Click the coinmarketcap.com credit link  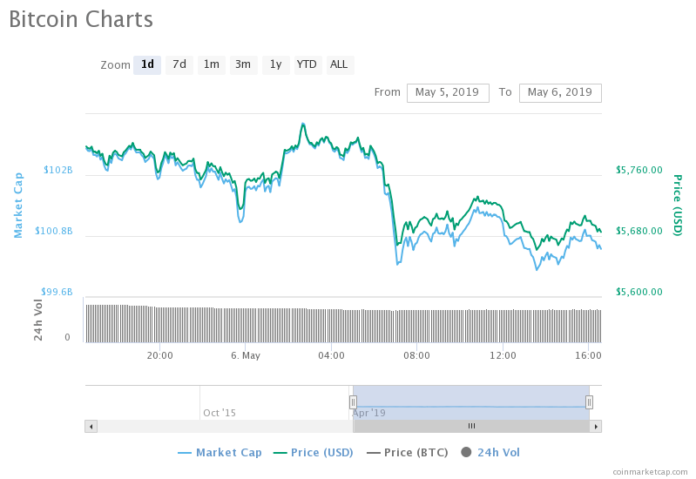click(650, 472)
